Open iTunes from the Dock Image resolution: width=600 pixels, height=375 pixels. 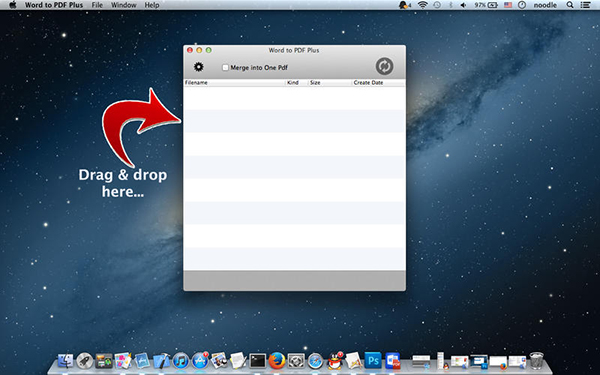[181, 360]
